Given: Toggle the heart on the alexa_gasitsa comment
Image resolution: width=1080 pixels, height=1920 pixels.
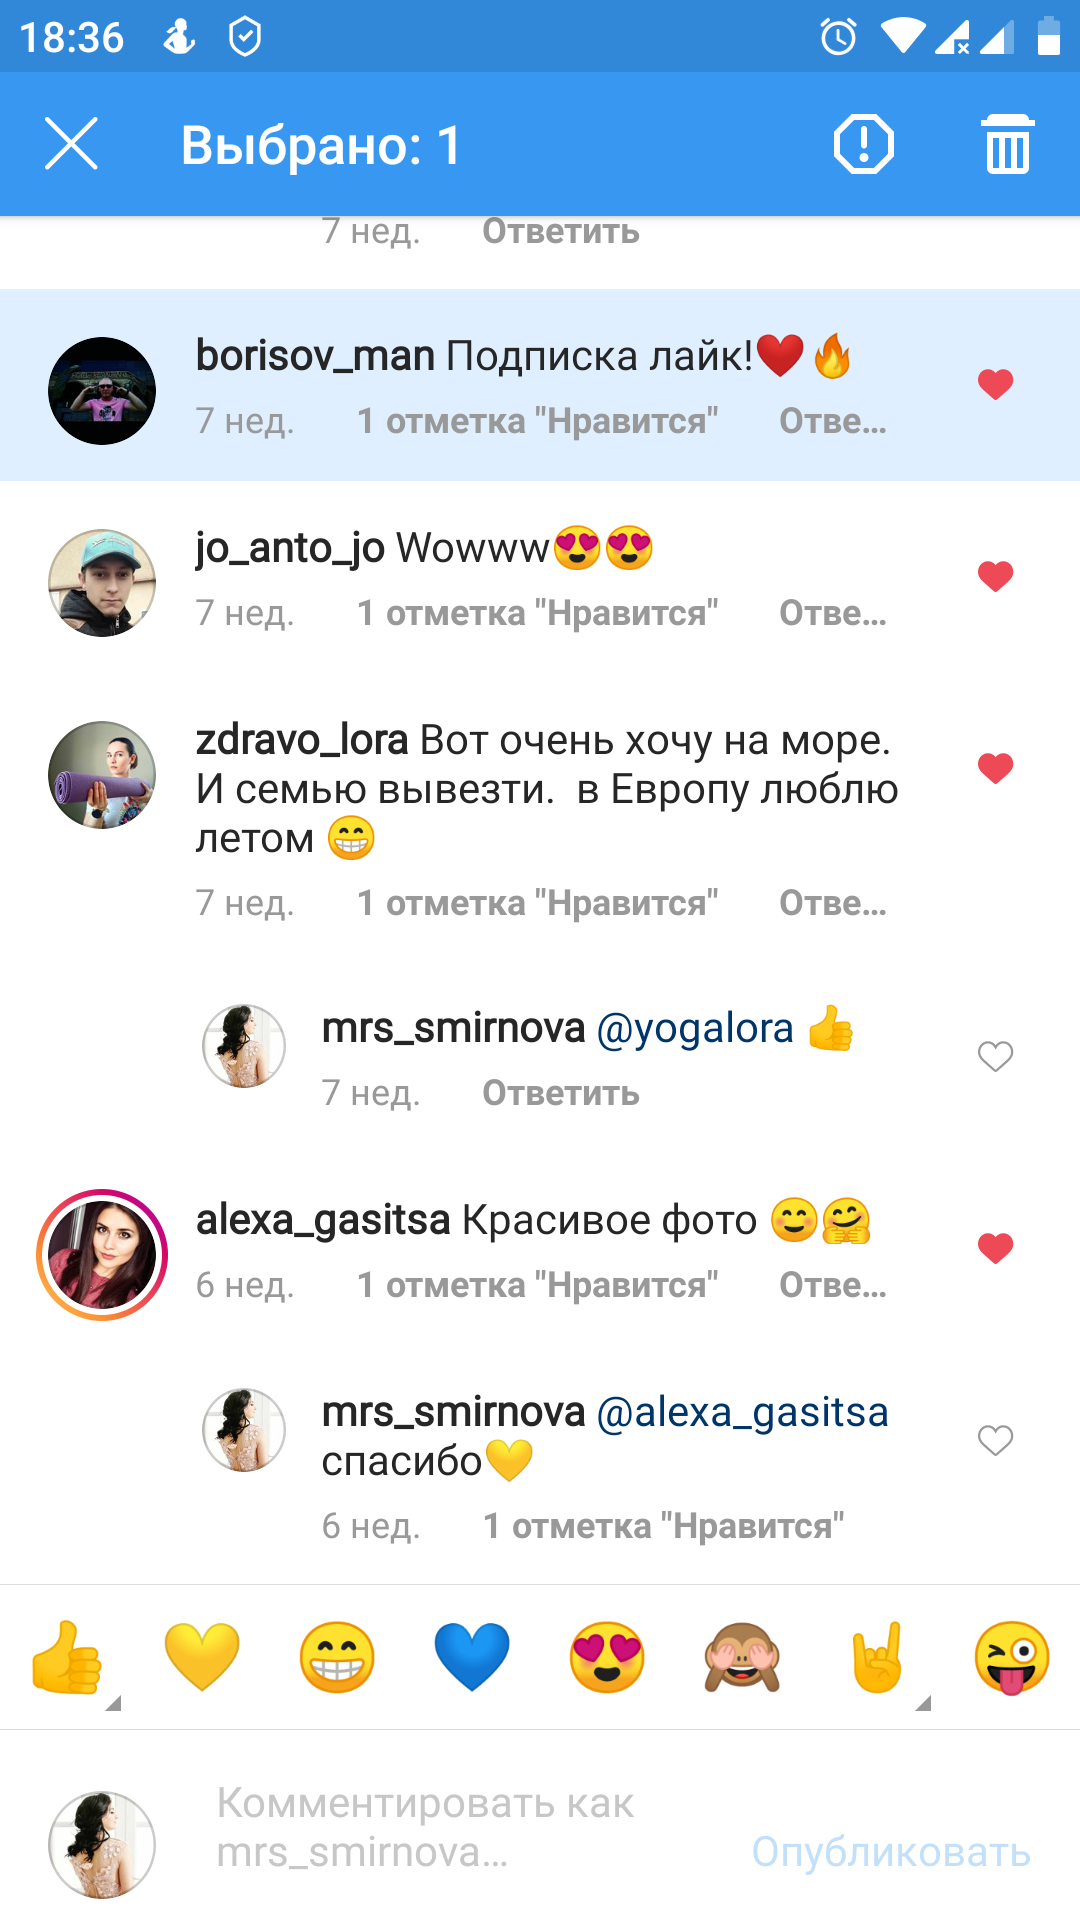Looking at the screenshot, I should point(995,1248).
